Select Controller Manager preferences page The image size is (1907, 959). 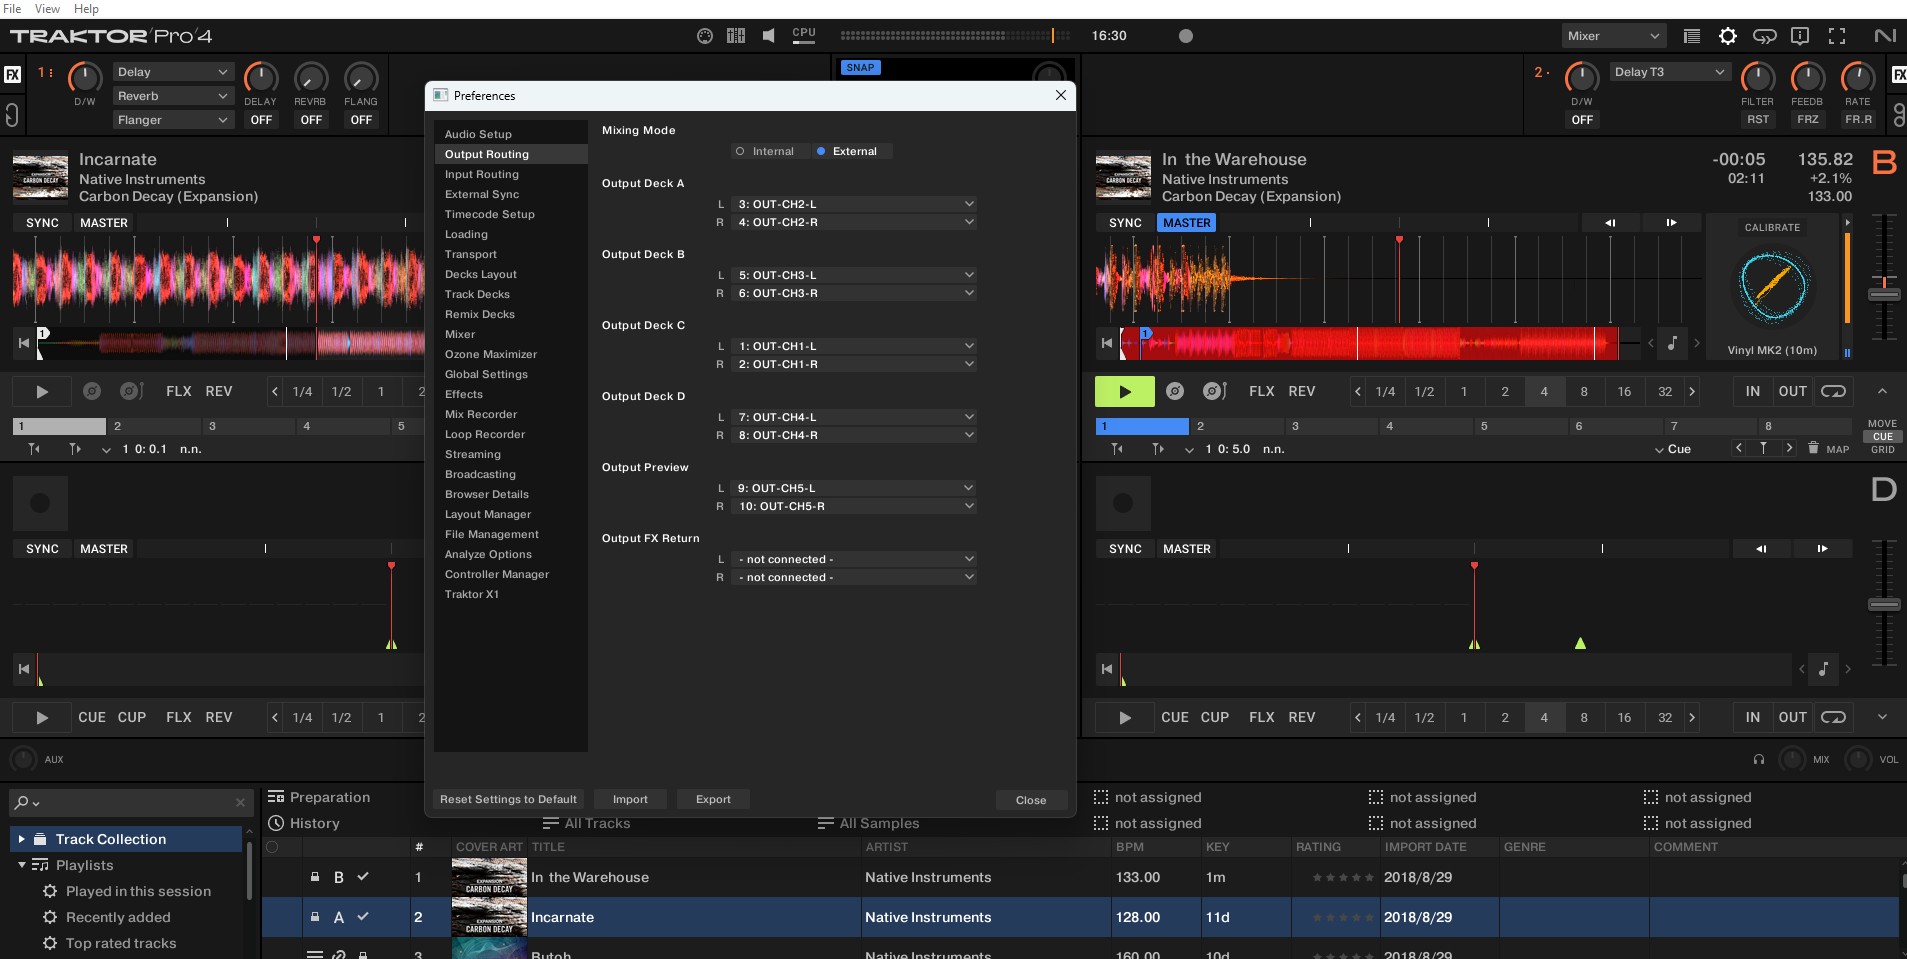[x=511, y=574]
